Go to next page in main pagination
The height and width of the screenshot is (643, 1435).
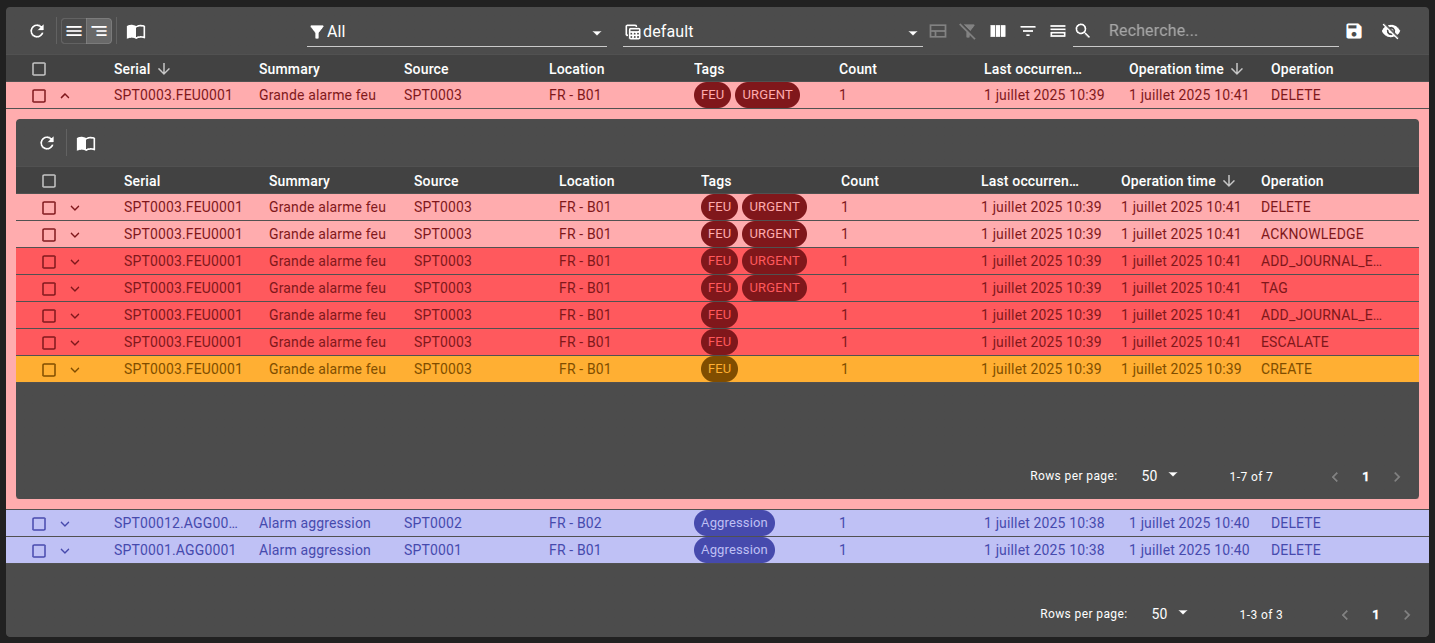1407,614
